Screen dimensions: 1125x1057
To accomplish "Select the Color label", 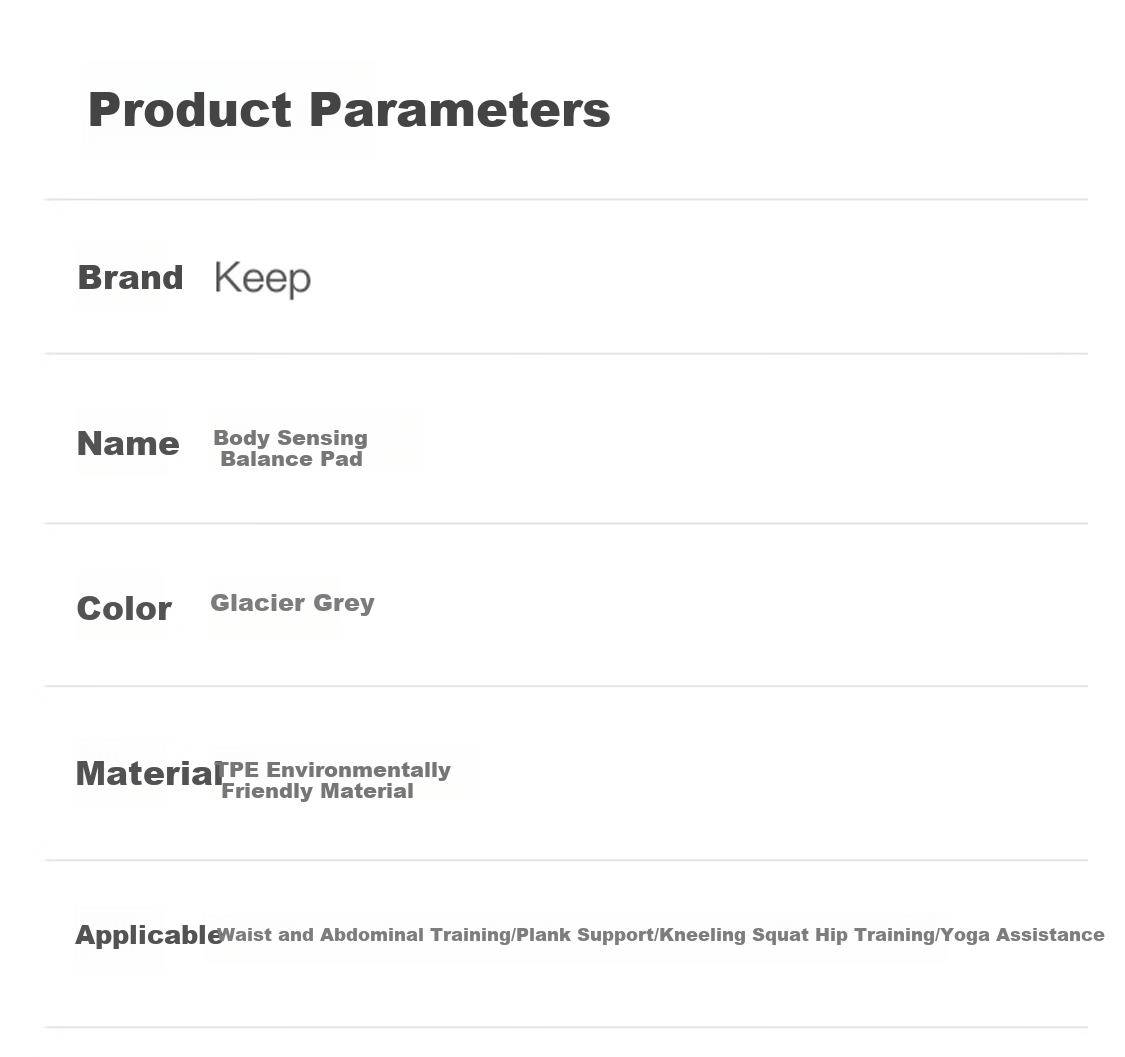I will point(124,609).
